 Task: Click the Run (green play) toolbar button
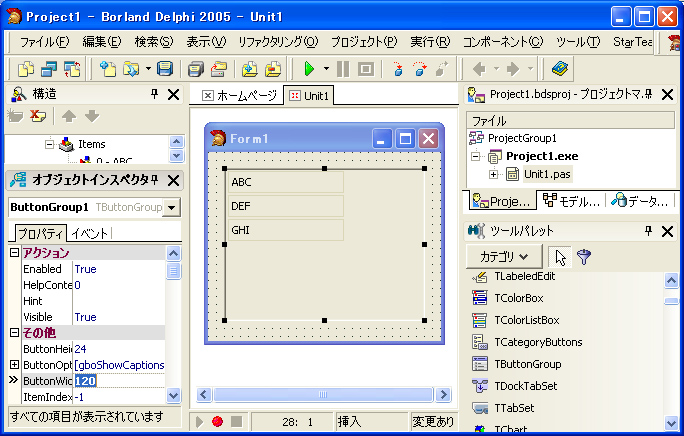click(x=309, y=69)
